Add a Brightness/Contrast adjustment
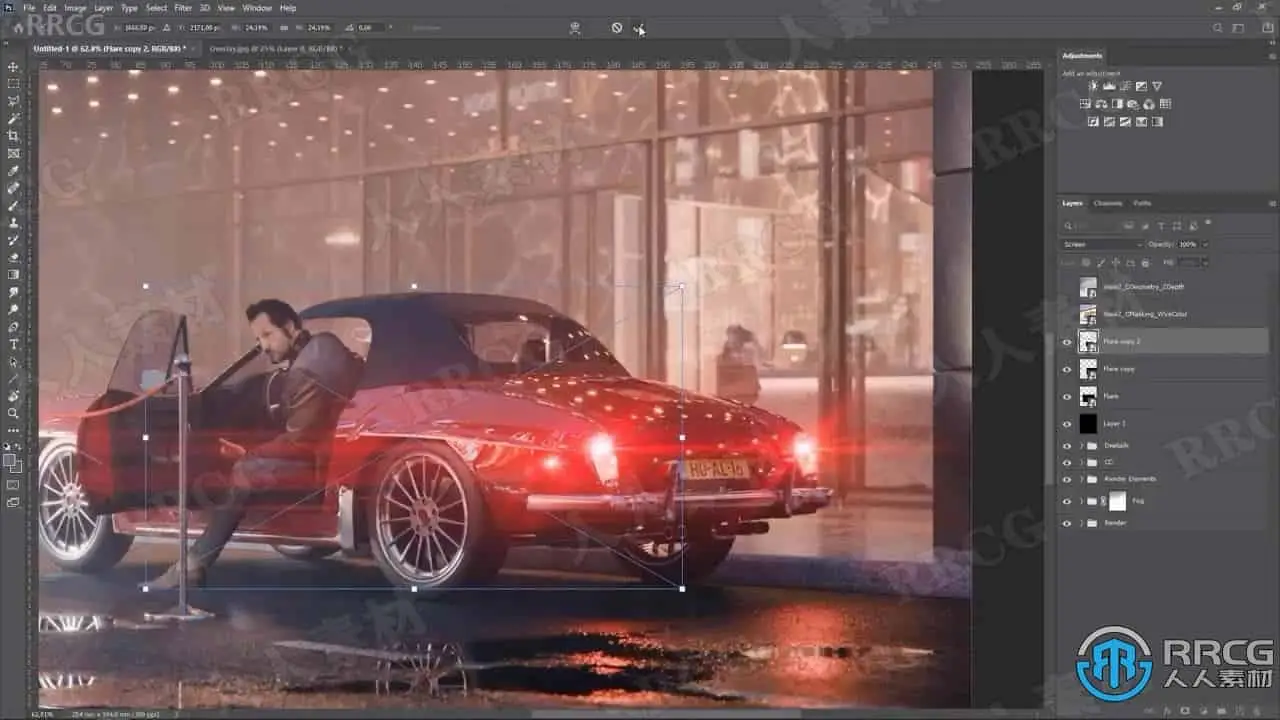Screen dimensions: 1280x720 click(x=1094, y=87)
